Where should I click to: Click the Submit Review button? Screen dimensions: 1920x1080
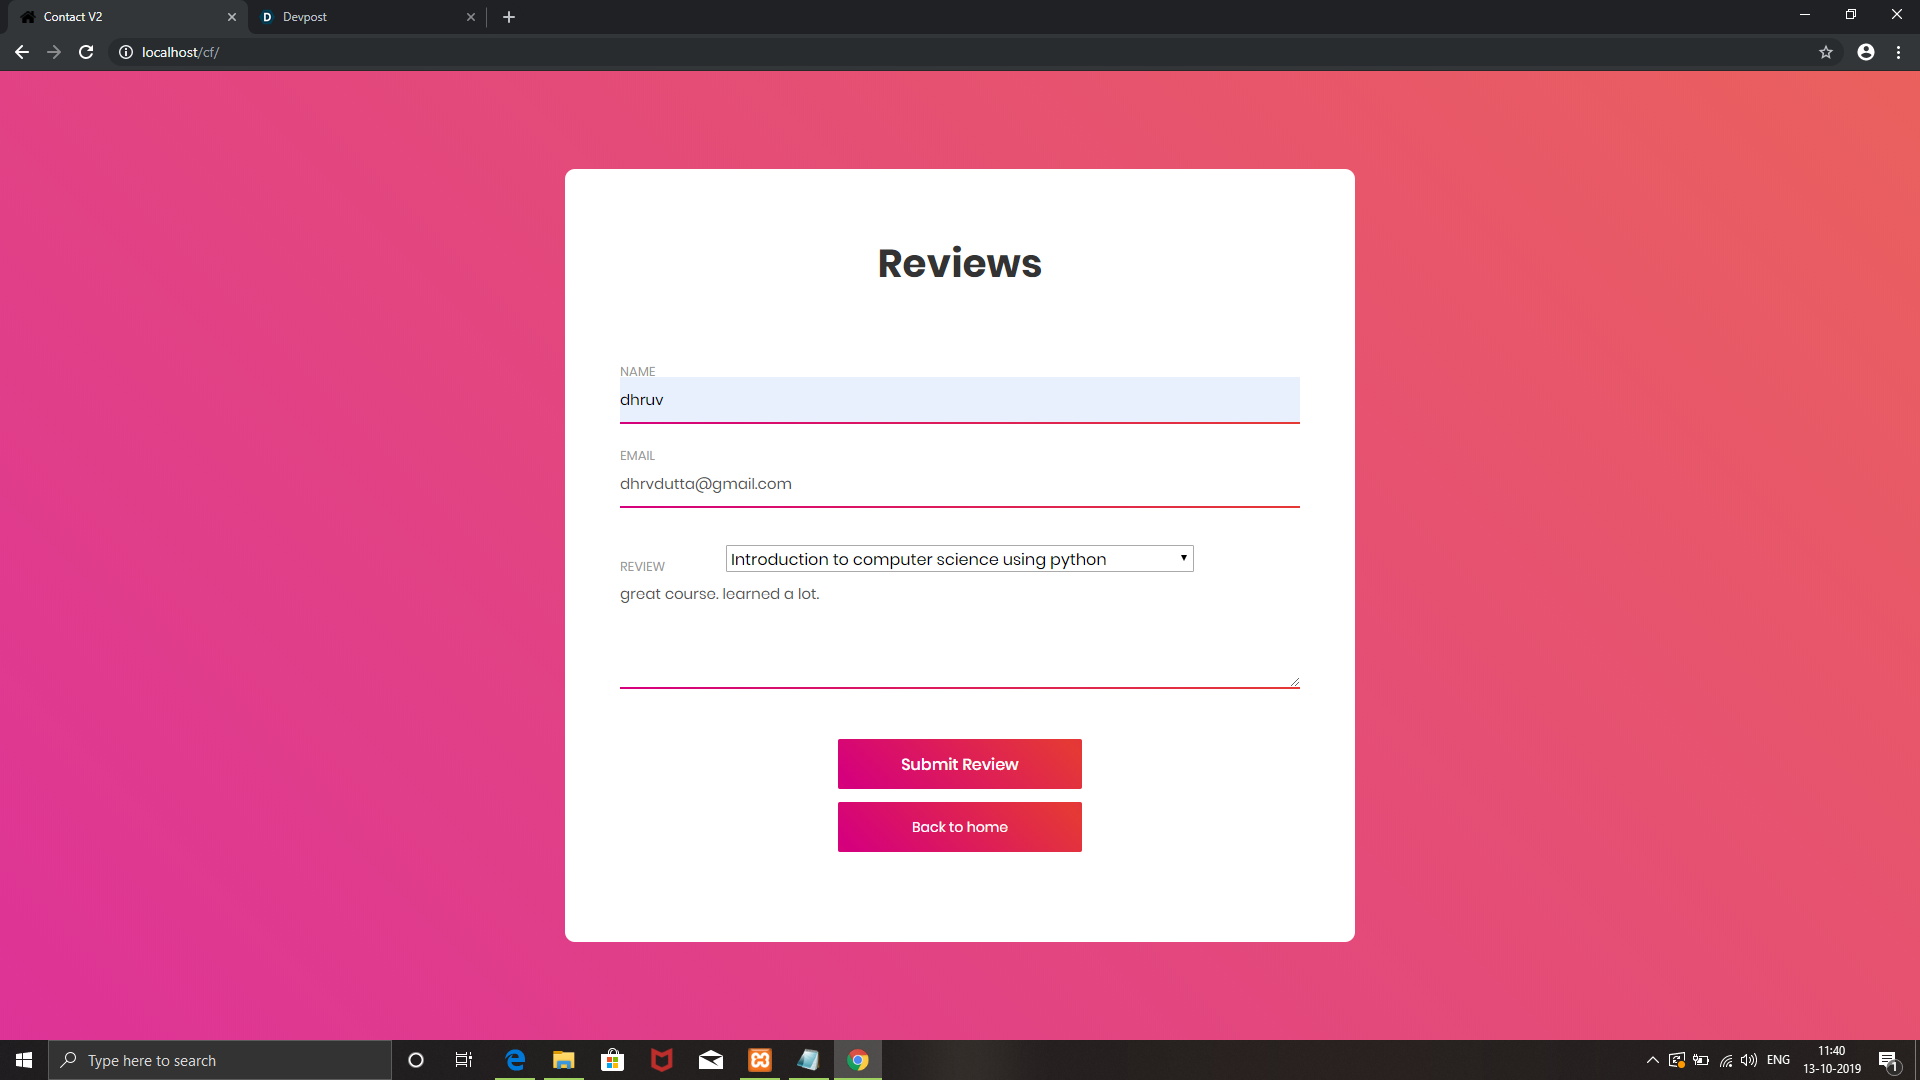pyautogui.click(x=959, y=764)
